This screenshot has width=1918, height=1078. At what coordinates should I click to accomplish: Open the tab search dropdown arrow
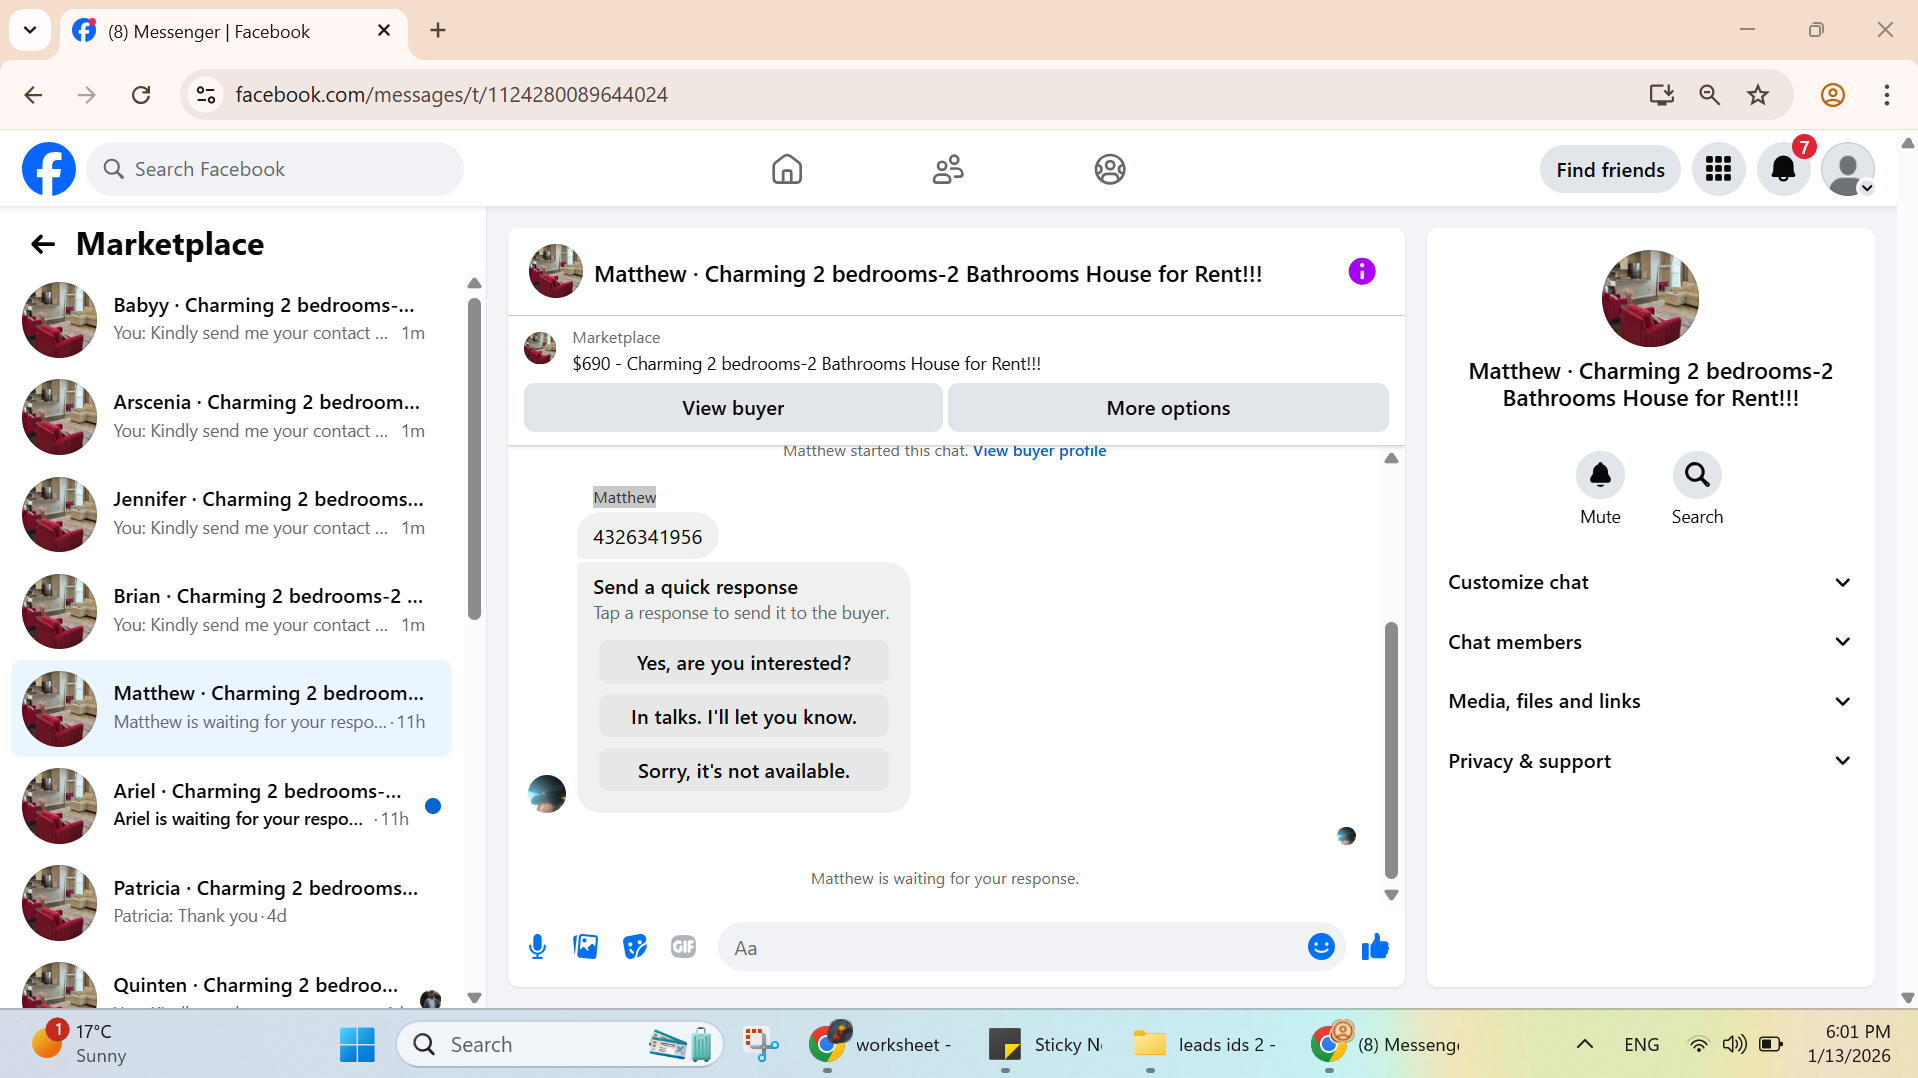coord(30,30)
